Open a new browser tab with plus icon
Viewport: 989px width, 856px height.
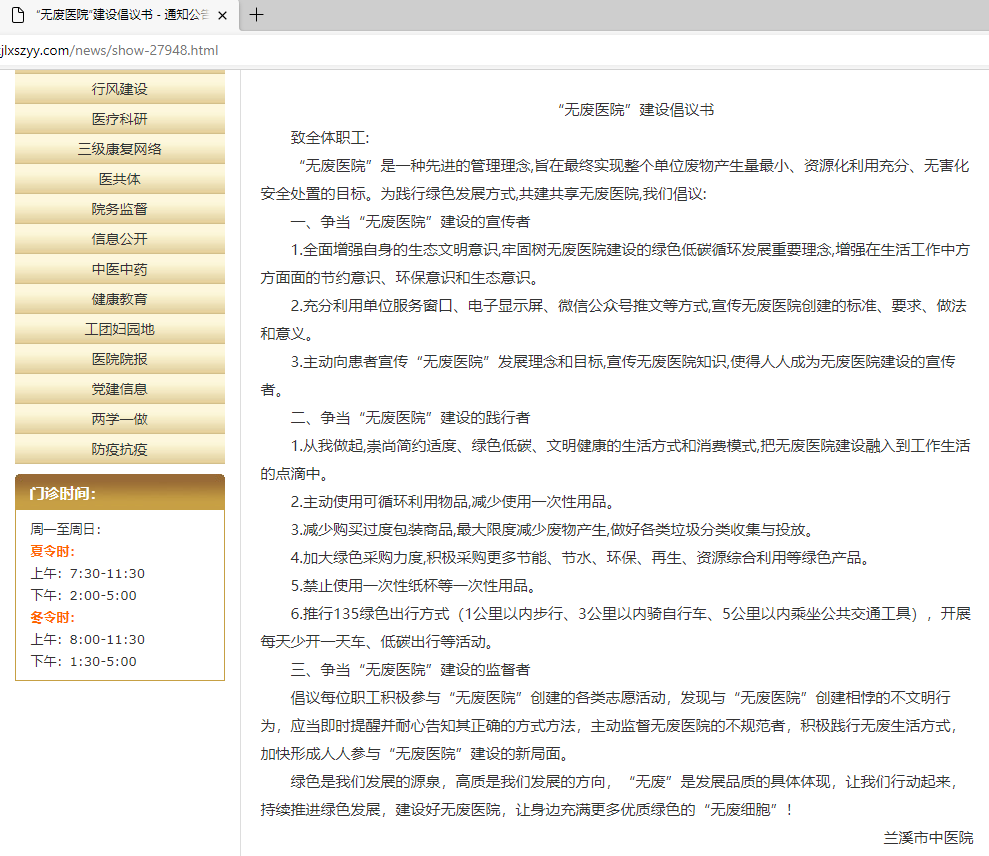point(256,15)
